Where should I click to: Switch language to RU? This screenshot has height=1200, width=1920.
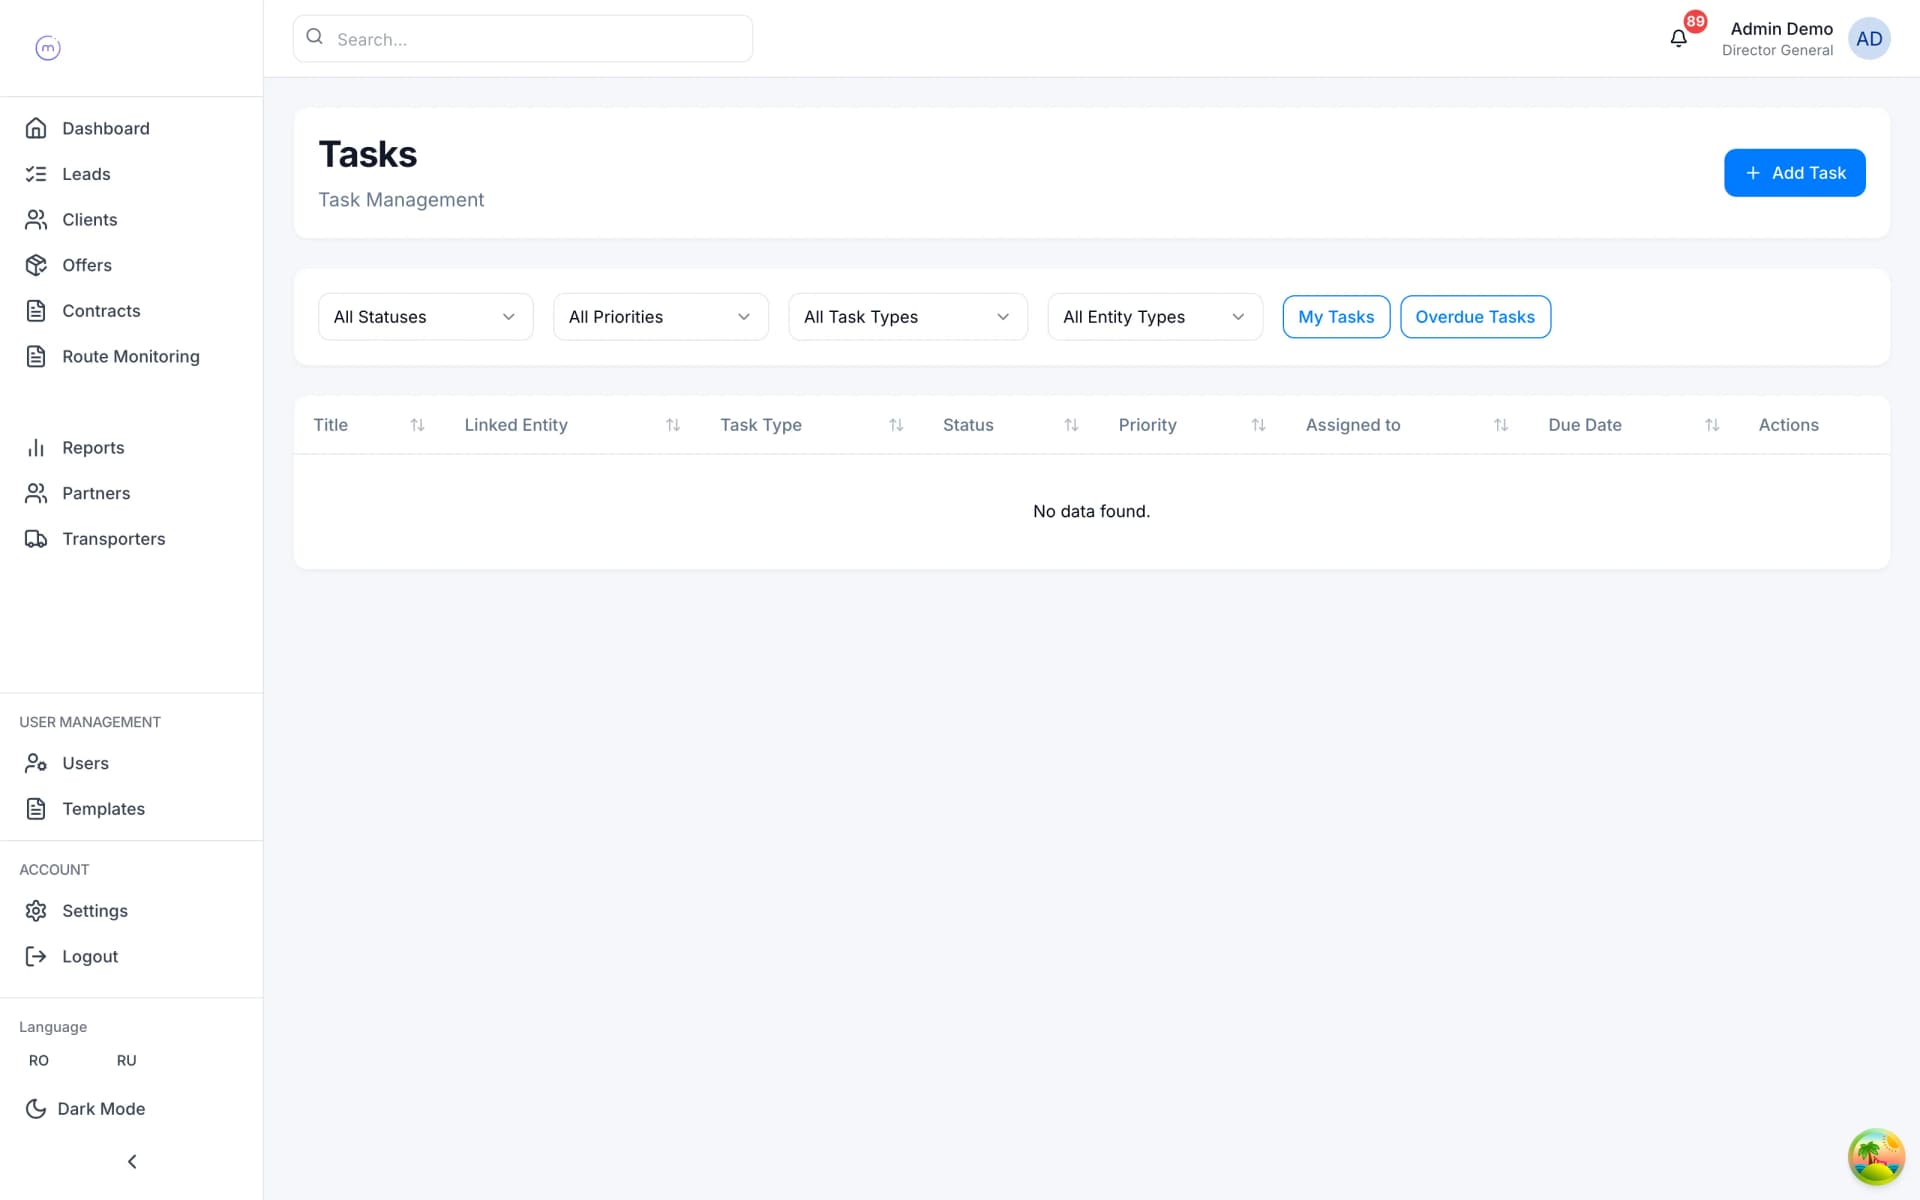(x=126, y=1060)
